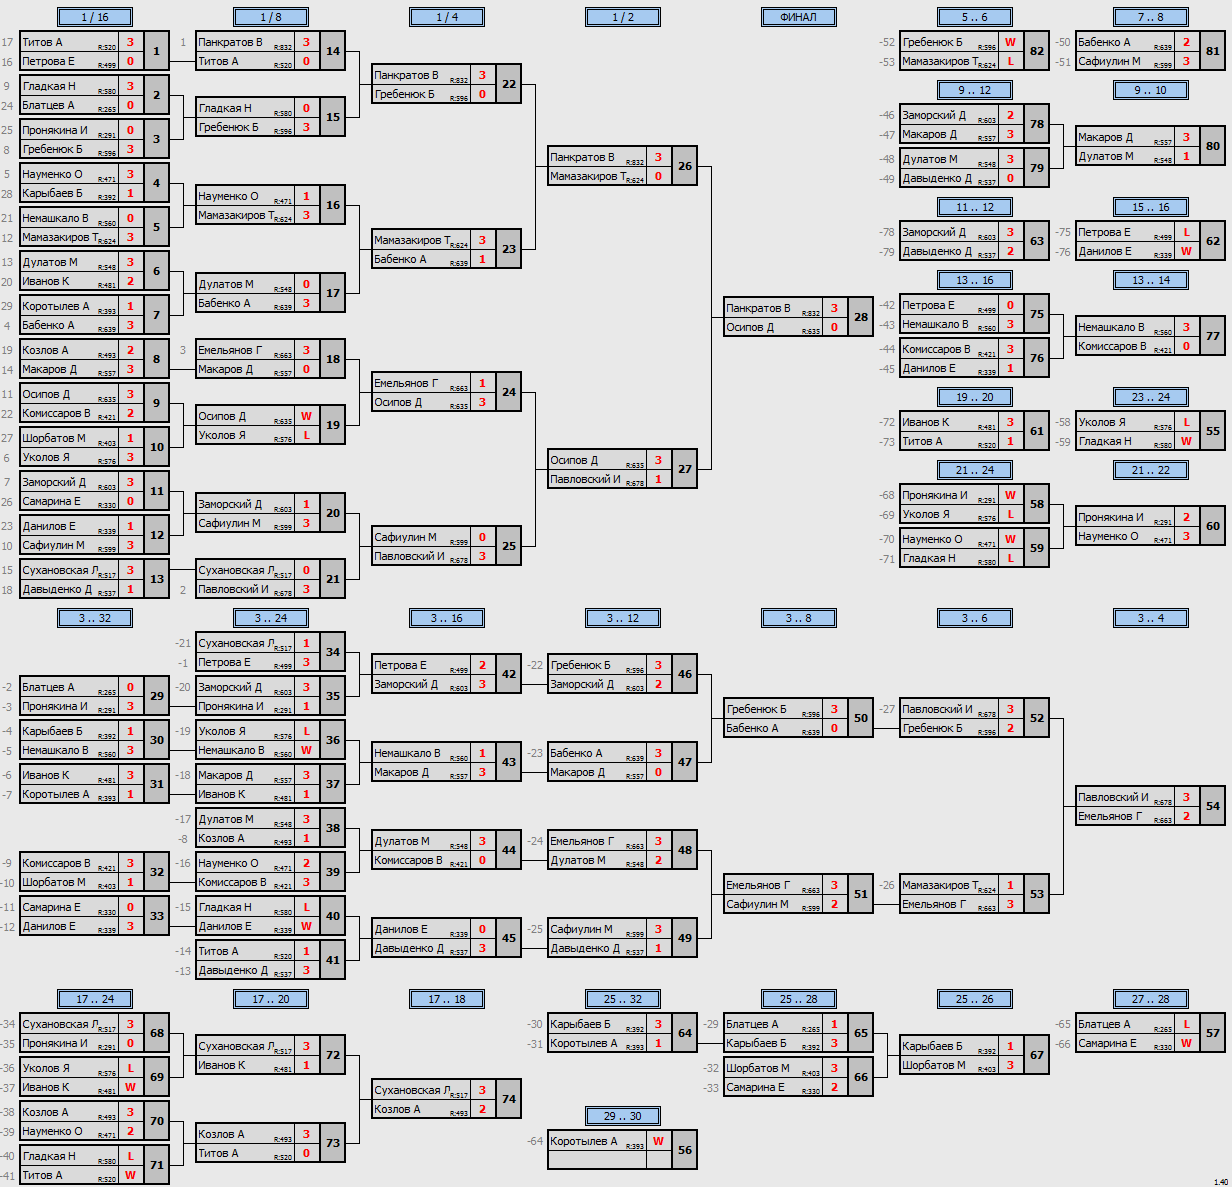Click "Емельянов Г" in match 54
Viewport: 1232px width, 1187px height.
click(x=1110, y=816)
